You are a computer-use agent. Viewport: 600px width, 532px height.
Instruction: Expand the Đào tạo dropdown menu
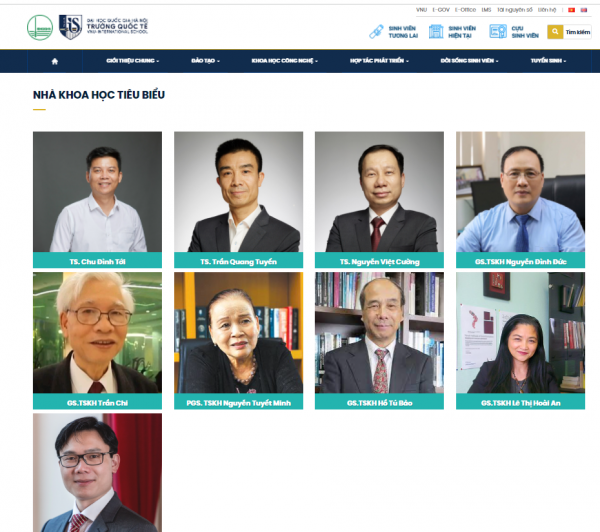pyautogui.click(x=205, y=61)
